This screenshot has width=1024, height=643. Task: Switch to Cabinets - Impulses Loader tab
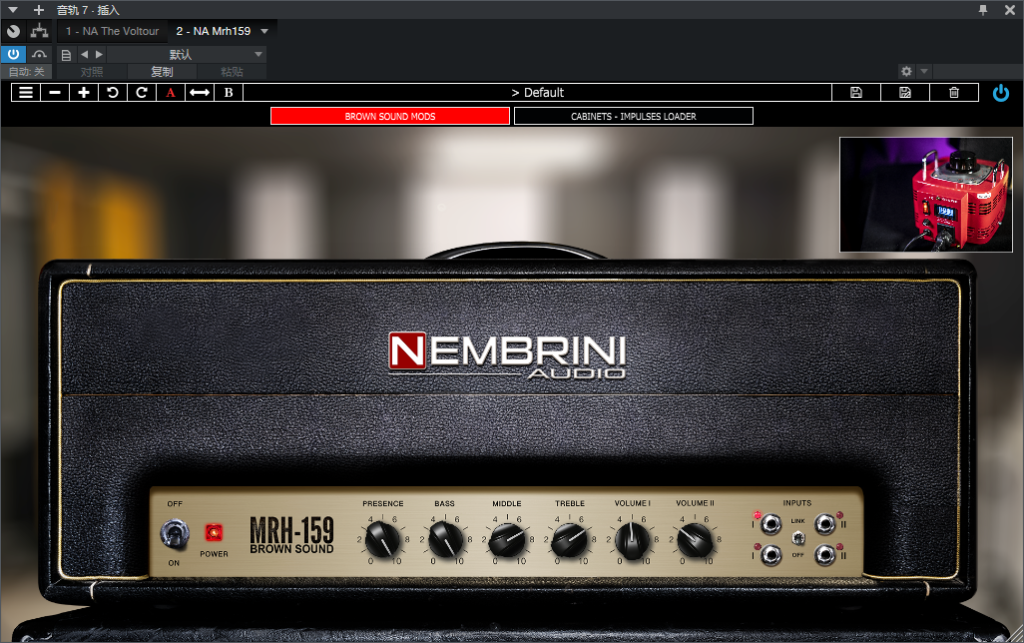(633, 116)
